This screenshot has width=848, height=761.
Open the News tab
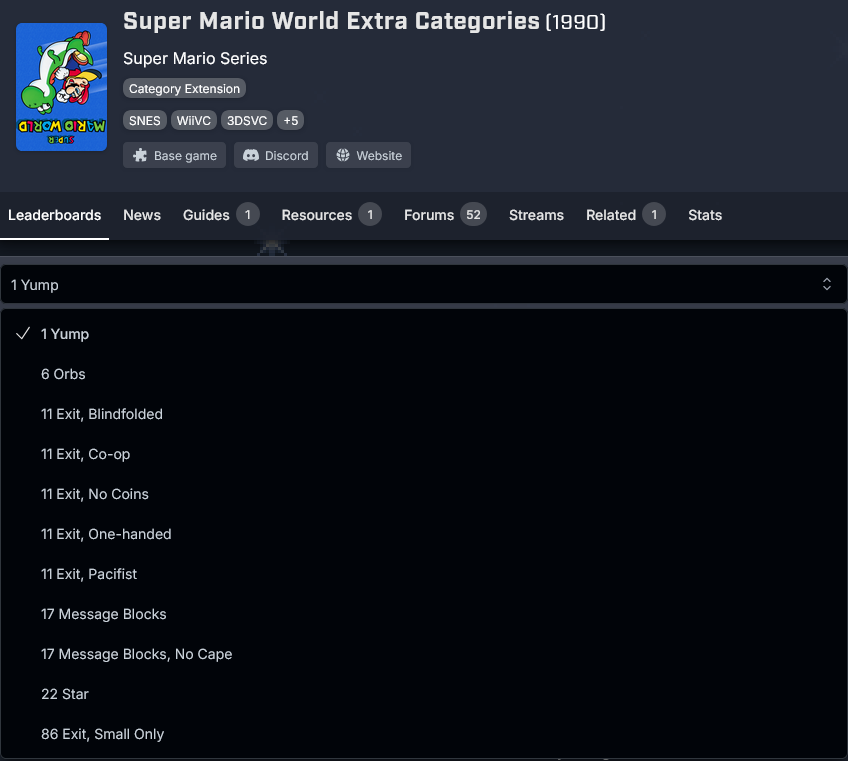tap(142, 215)
